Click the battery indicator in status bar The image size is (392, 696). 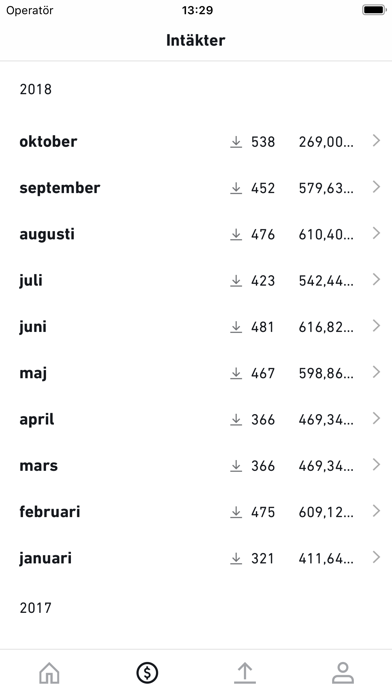pyautogui.click(x=374, y=10)
